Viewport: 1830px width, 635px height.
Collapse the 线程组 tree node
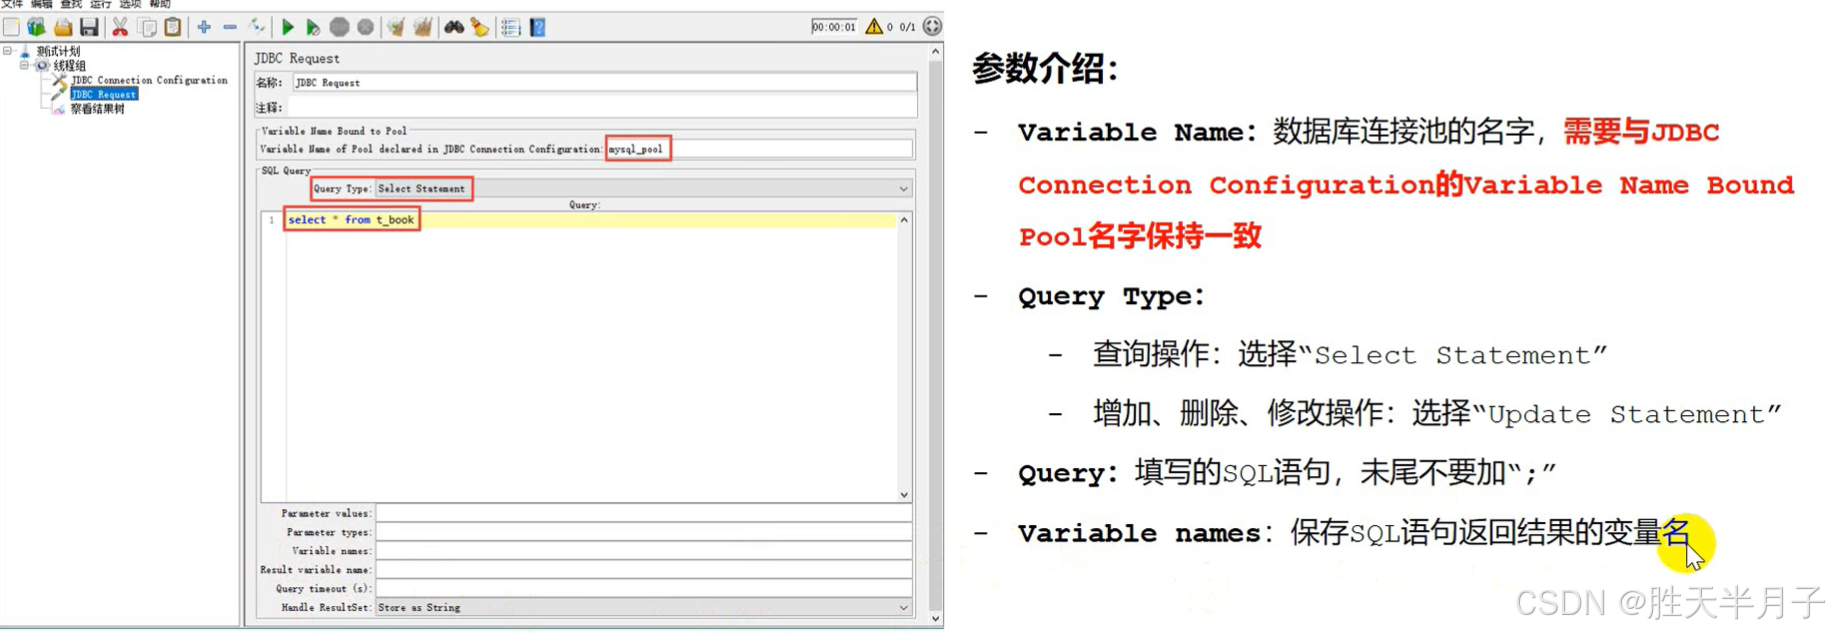point(24,65)
